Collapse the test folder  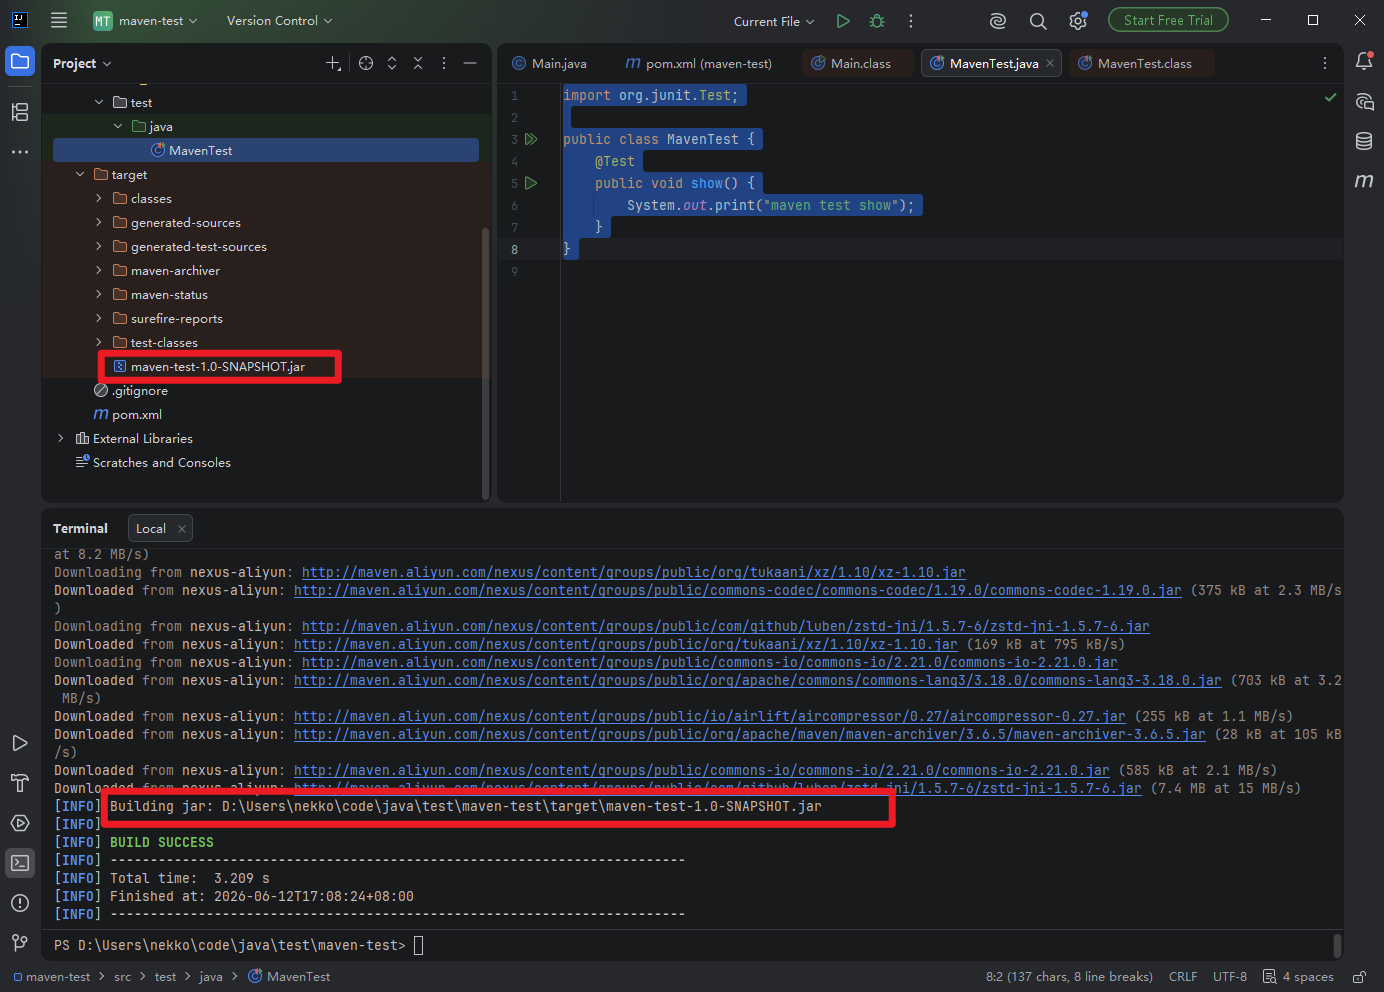click(x=99, y=102)
